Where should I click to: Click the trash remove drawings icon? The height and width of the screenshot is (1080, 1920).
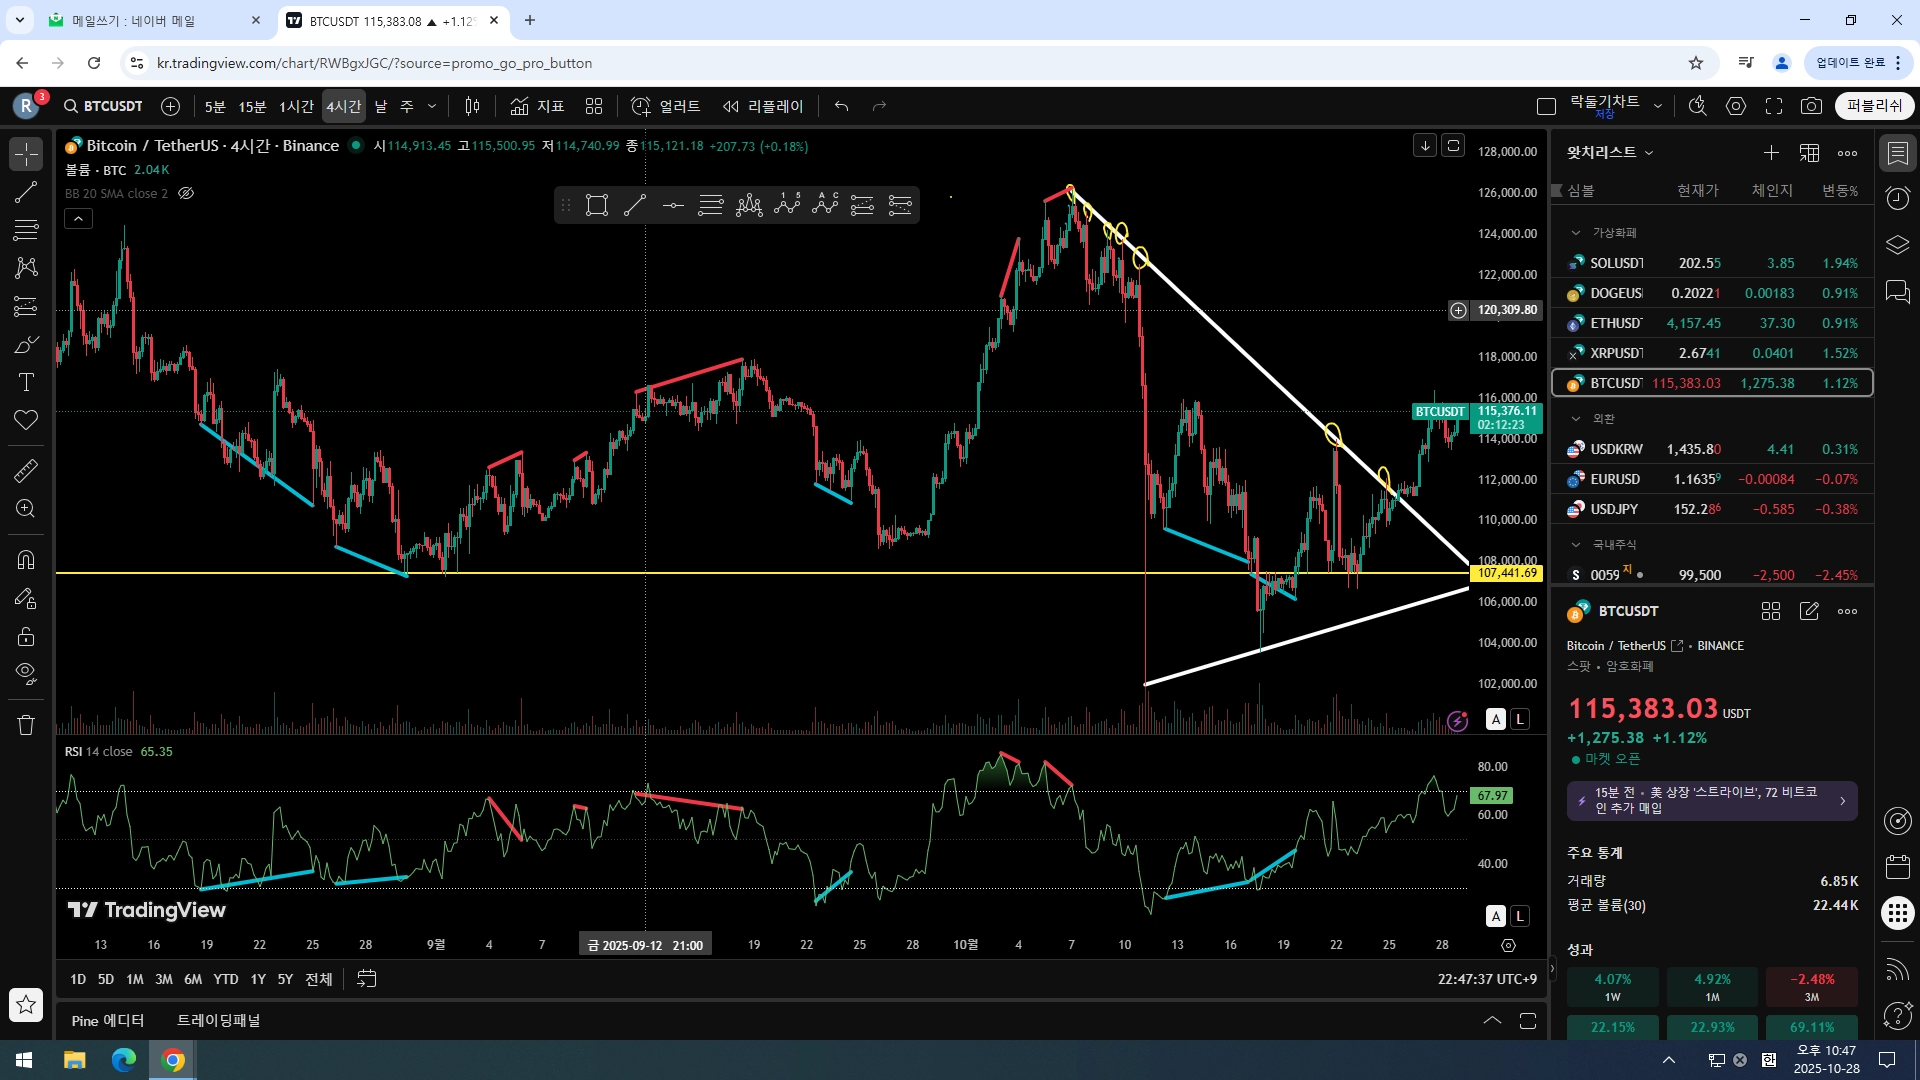pyautogui.click(x=26, y=725)
